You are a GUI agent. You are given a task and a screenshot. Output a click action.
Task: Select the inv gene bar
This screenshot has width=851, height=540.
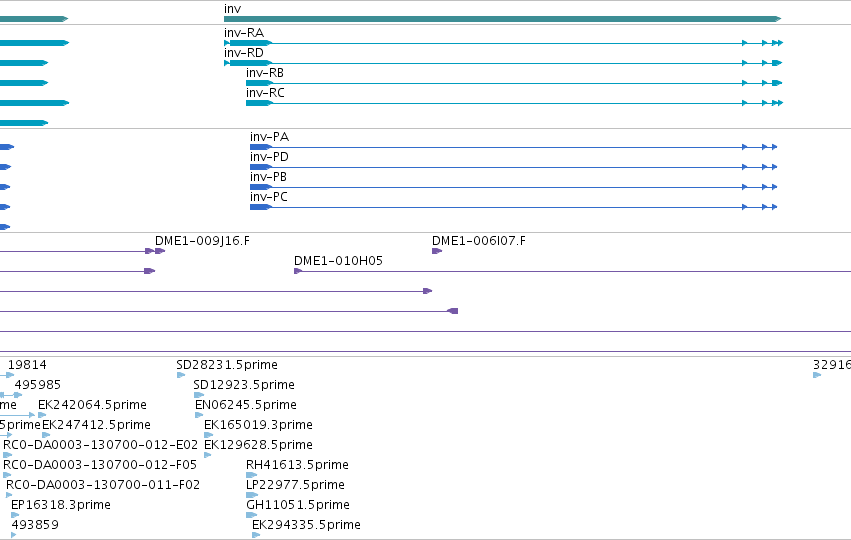pos(503,19)
